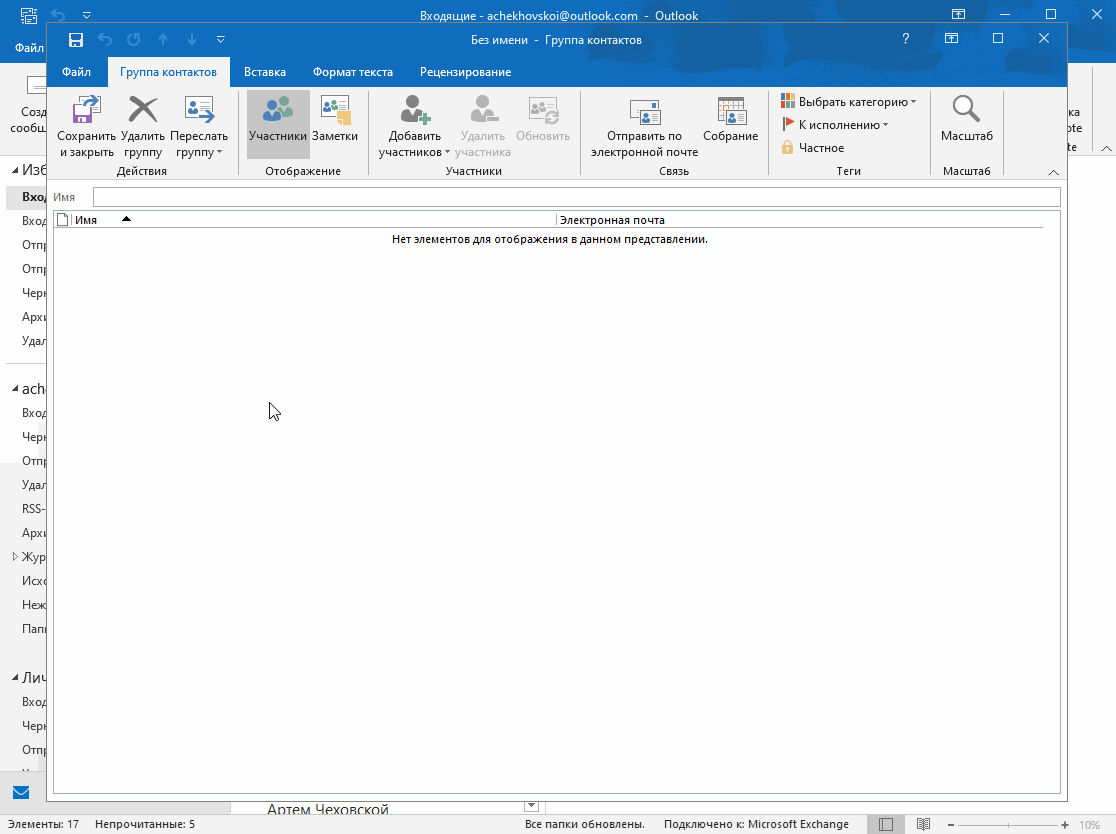
Task: Collapse Outlook main ribbon chevron
Action: [1106, 148]
